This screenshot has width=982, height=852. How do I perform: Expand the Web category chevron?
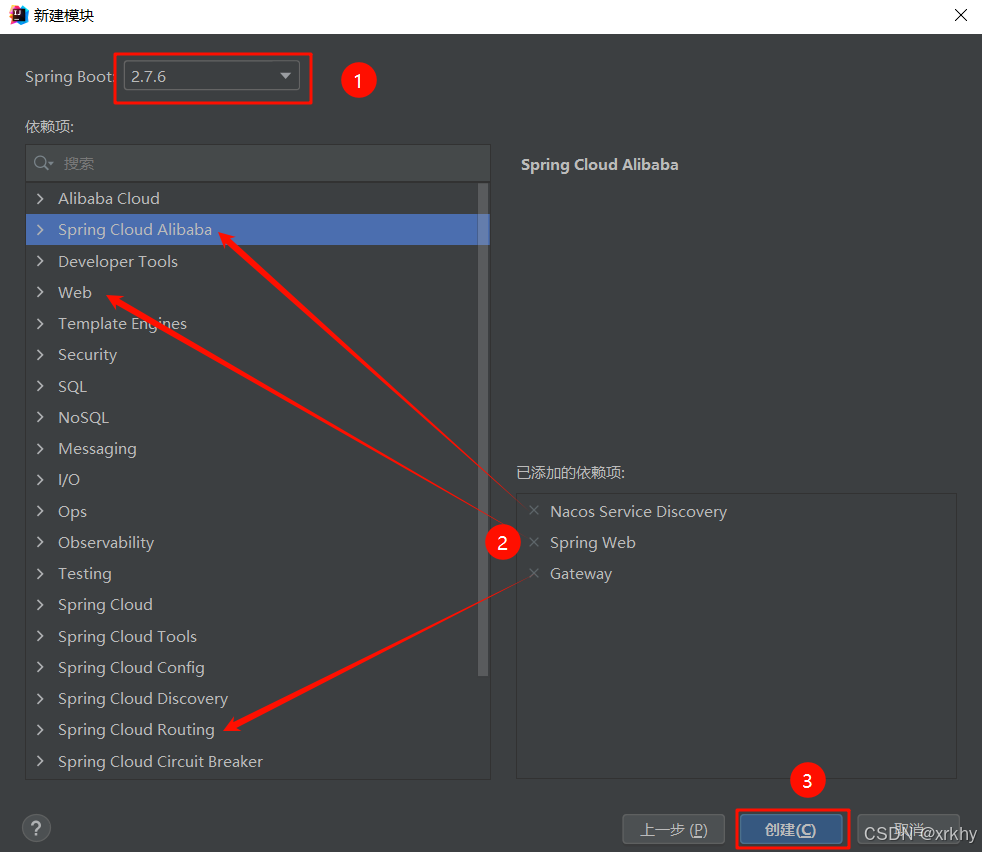[x=40, y=293]
